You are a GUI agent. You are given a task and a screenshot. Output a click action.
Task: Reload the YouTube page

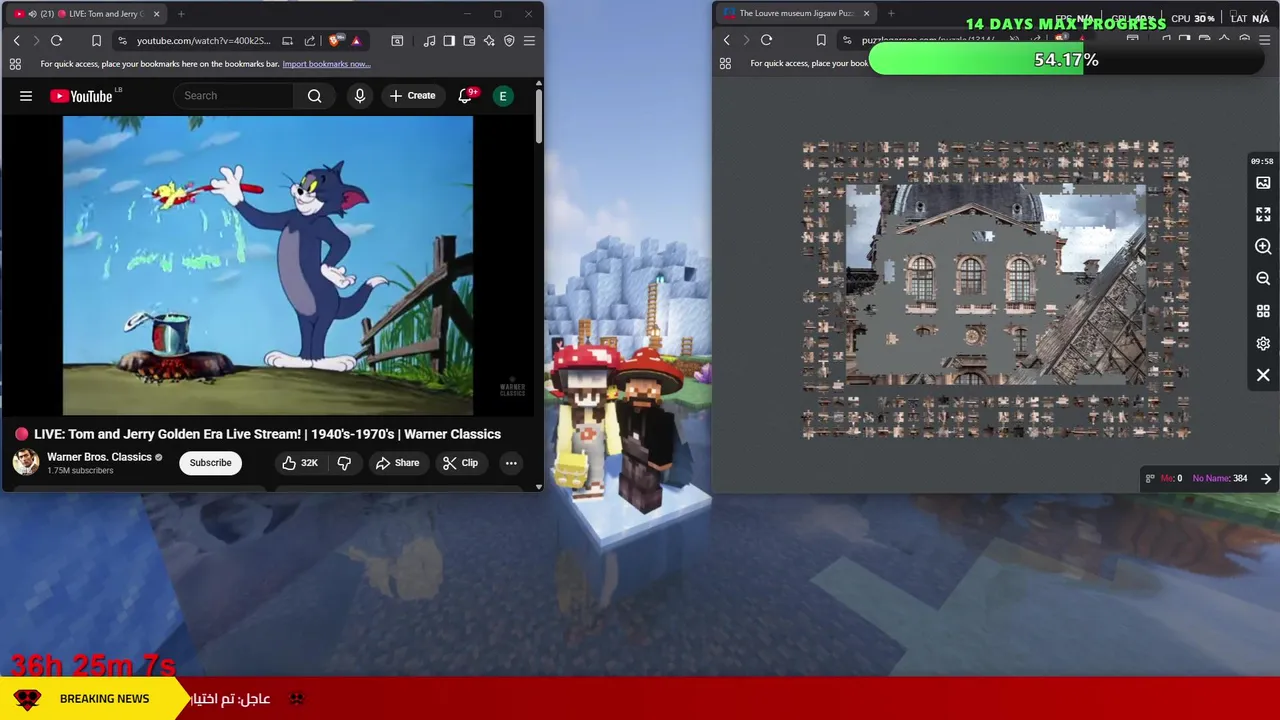coord(57,40)
